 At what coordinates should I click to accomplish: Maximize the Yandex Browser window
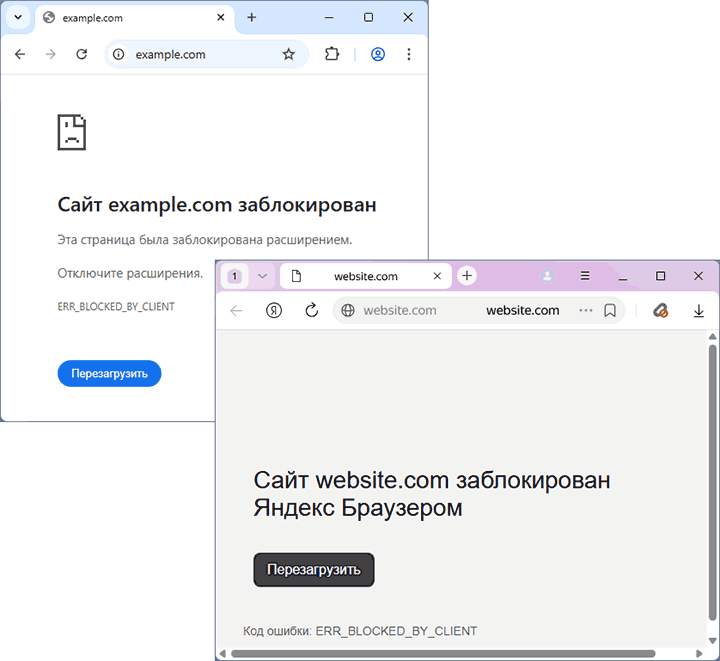pos(660,276)
